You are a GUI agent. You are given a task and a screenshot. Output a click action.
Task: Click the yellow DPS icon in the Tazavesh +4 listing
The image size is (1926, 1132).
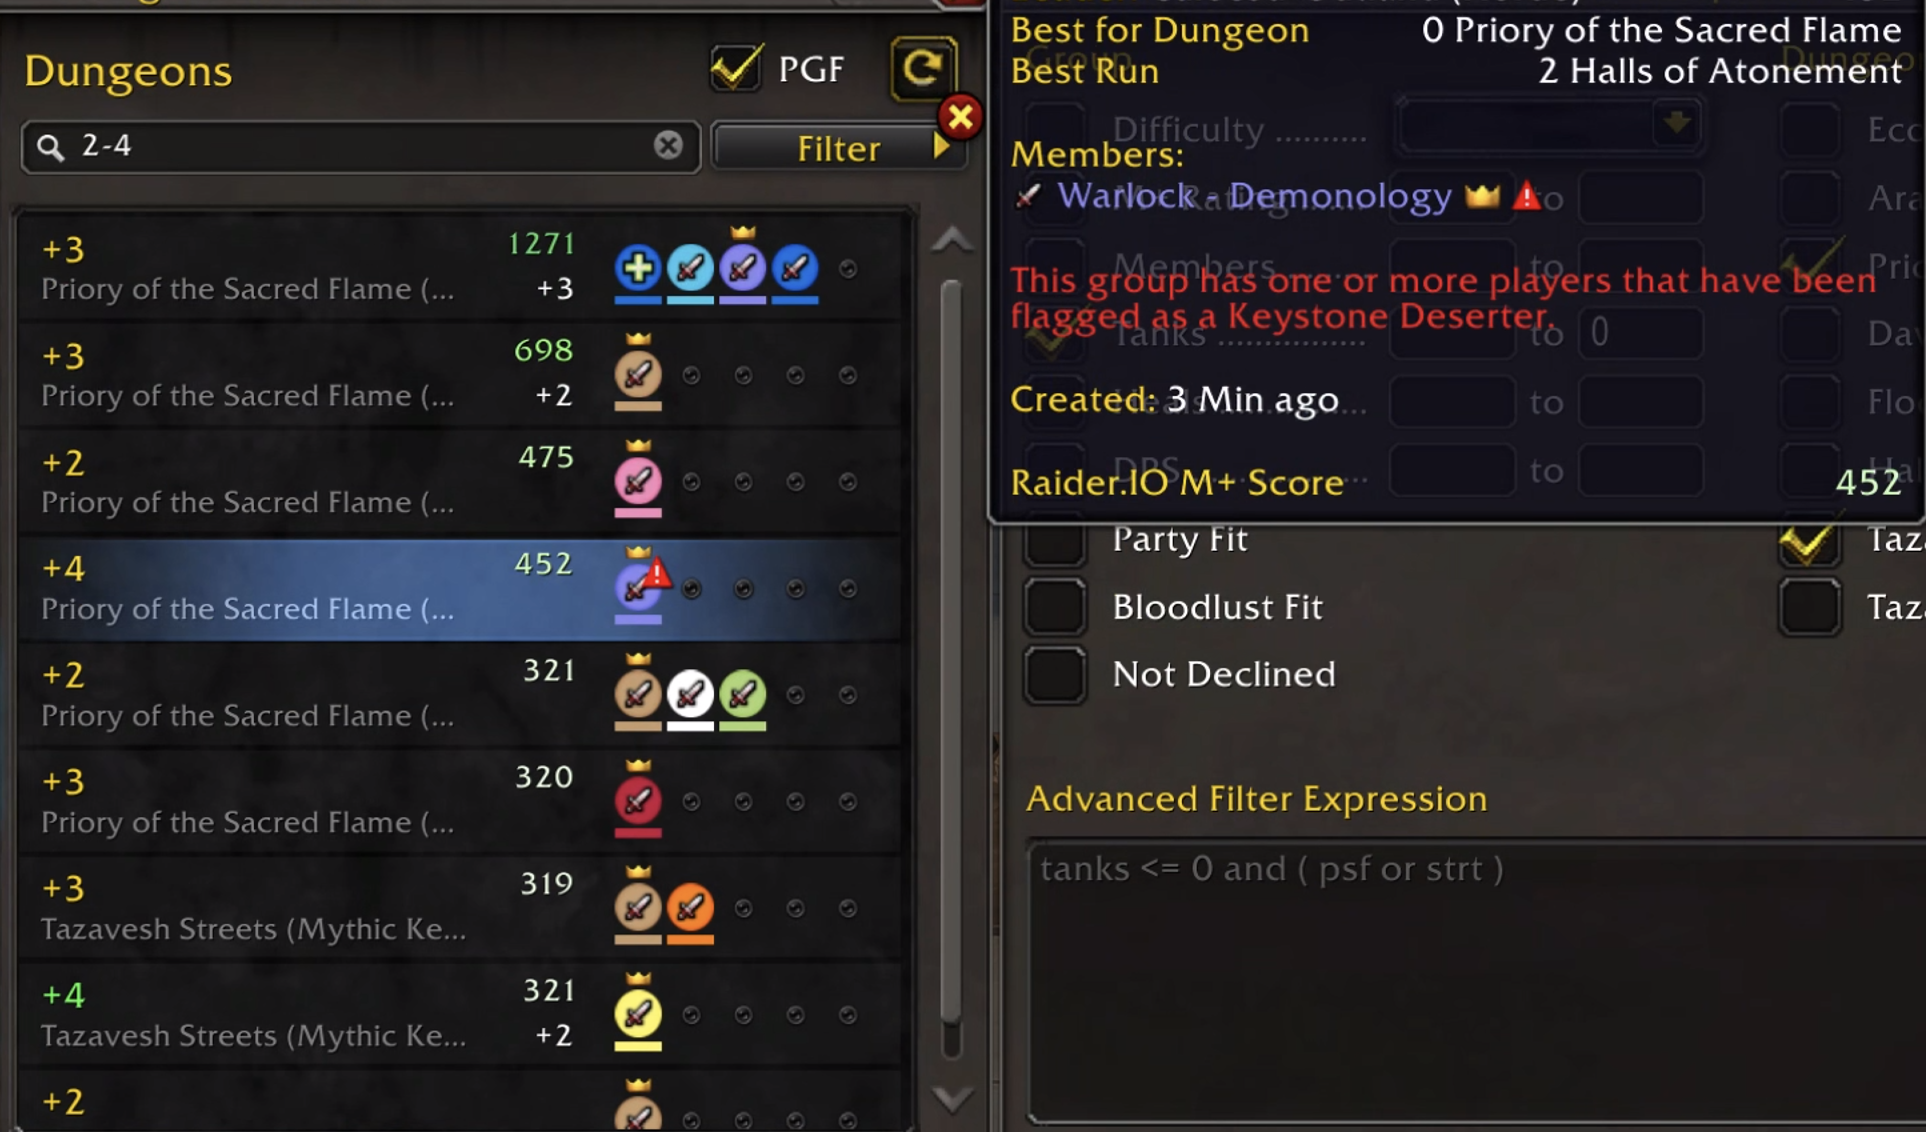coord(638,1015)
